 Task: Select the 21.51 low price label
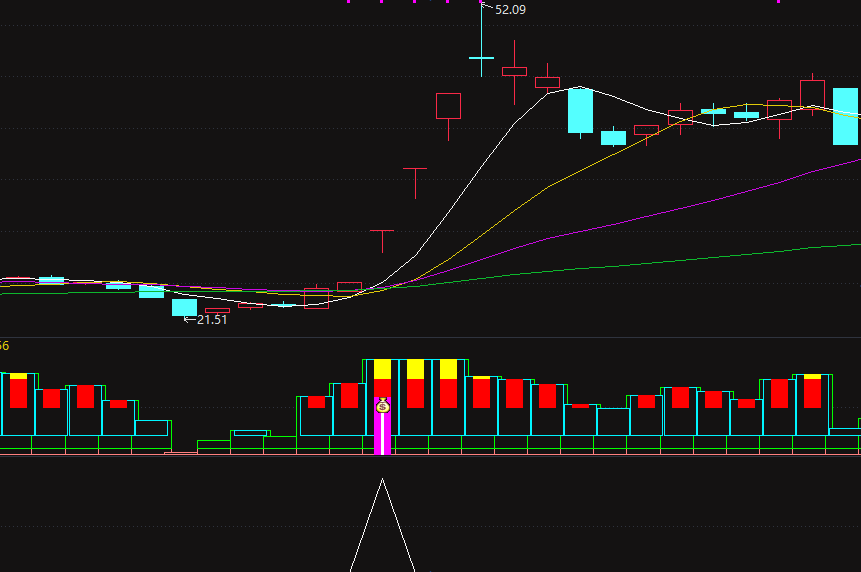point(212,319)
